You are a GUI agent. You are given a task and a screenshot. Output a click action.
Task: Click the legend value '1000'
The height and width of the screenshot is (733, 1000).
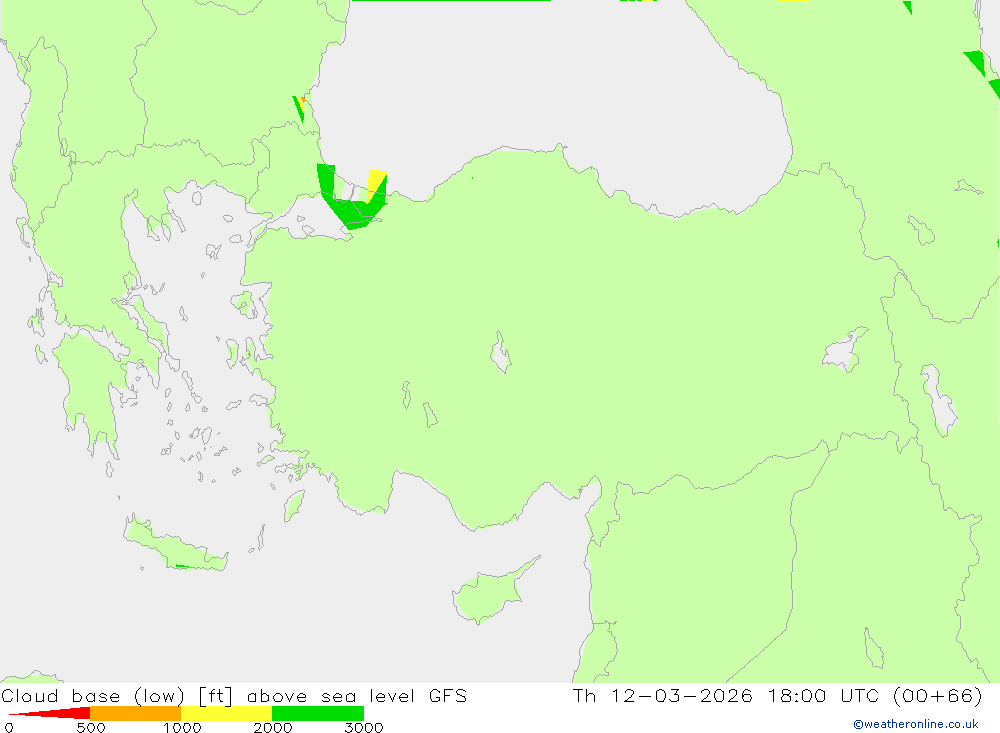click(x=182, y=728)
